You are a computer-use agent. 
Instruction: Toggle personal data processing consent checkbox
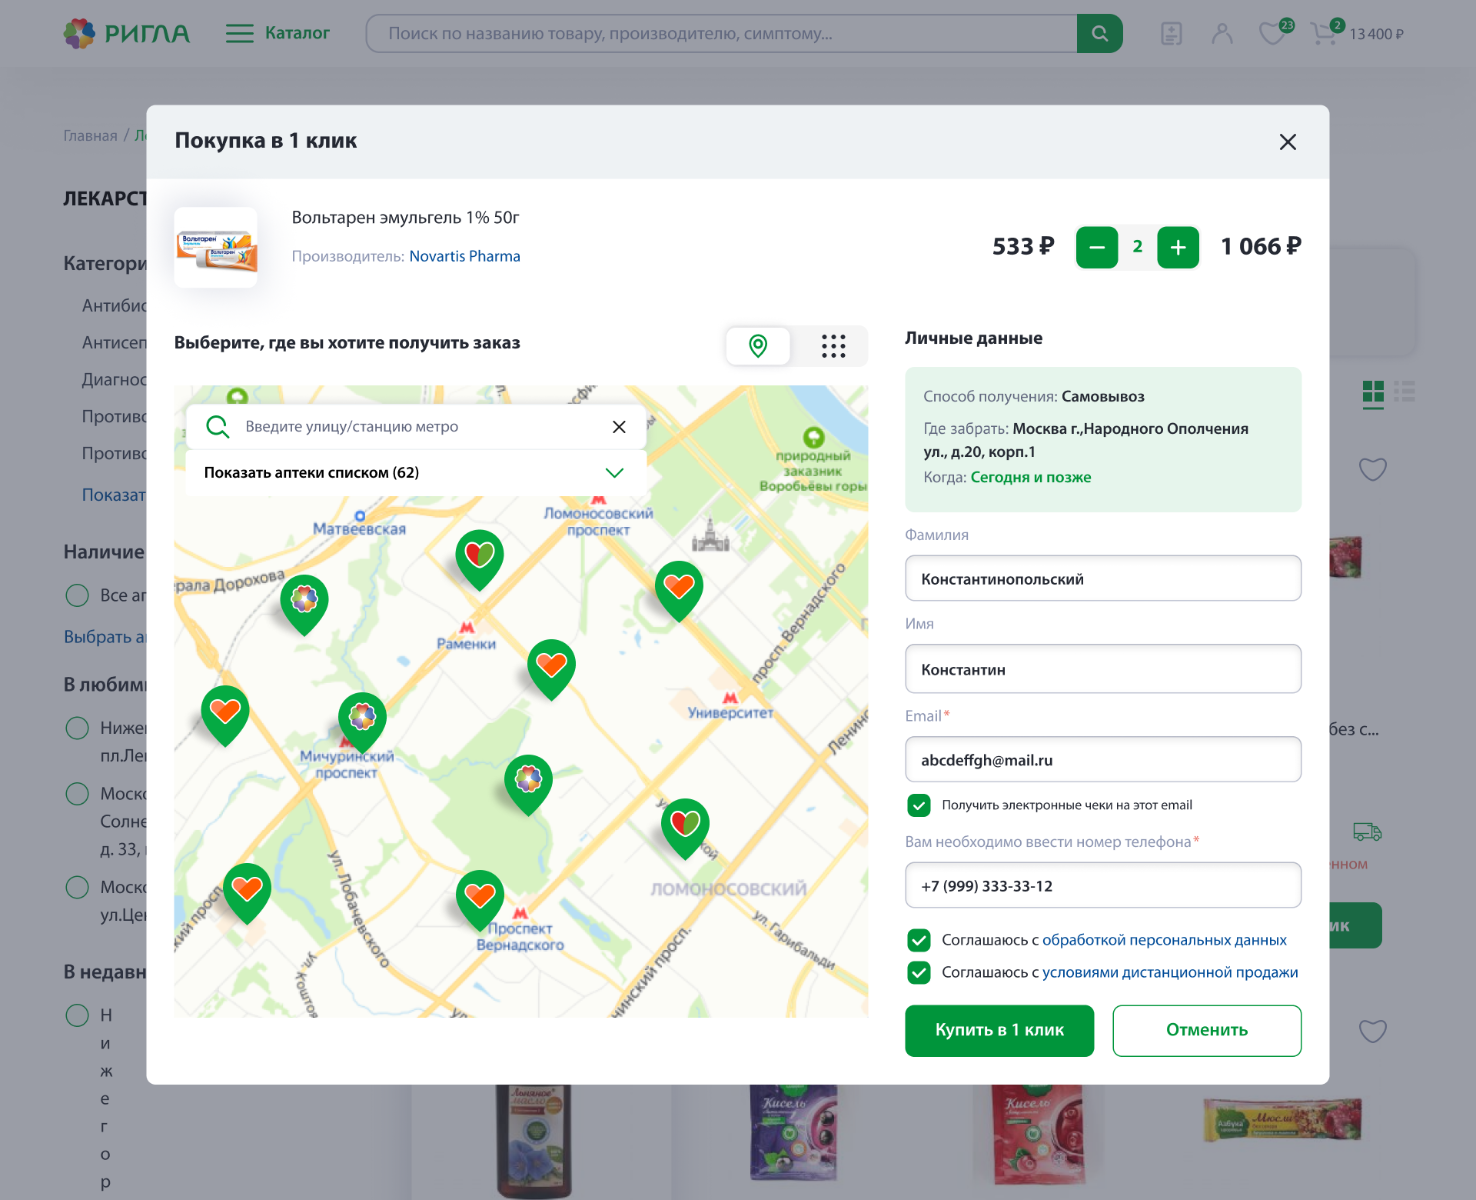pyautogui.click(x=918, y=940)
